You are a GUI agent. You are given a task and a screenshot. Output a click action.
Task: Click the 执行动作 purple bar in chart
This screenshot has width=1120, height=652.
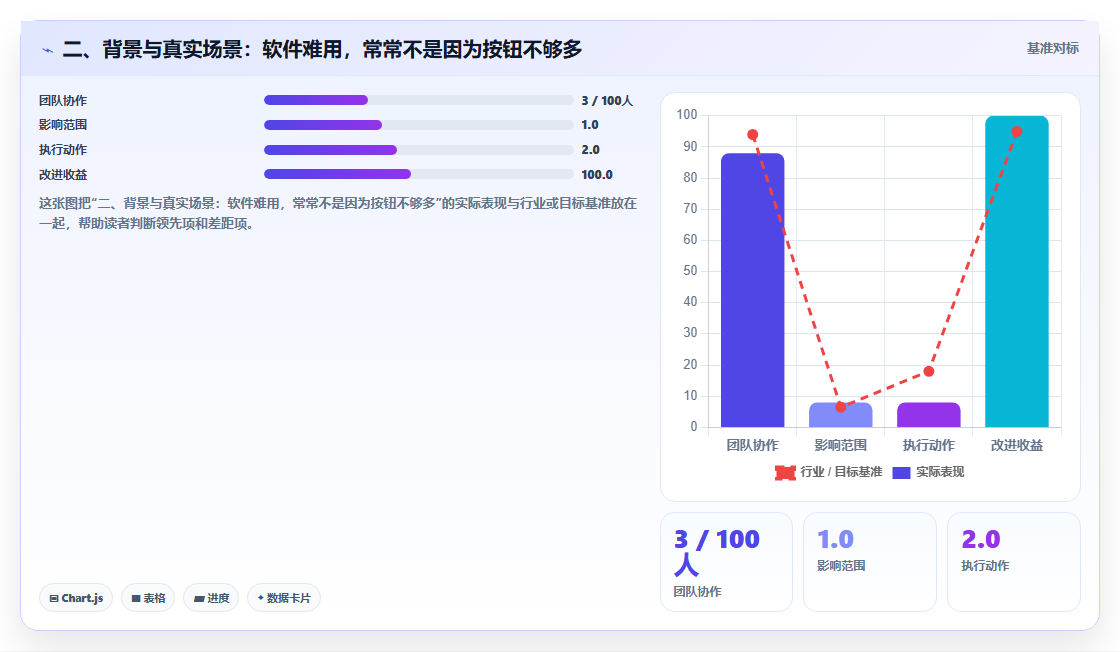point(929,415)
